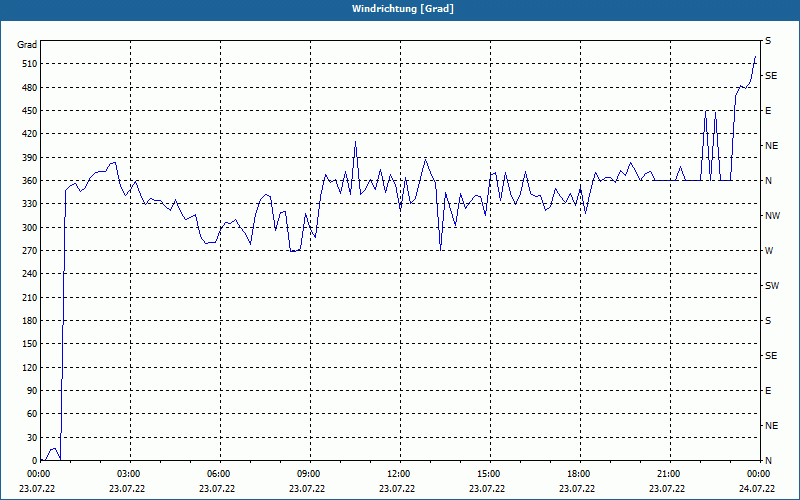This screenshot has height=500, width=800.
Task: Select the 06:00 time label
Action: [x=218, y=474]
